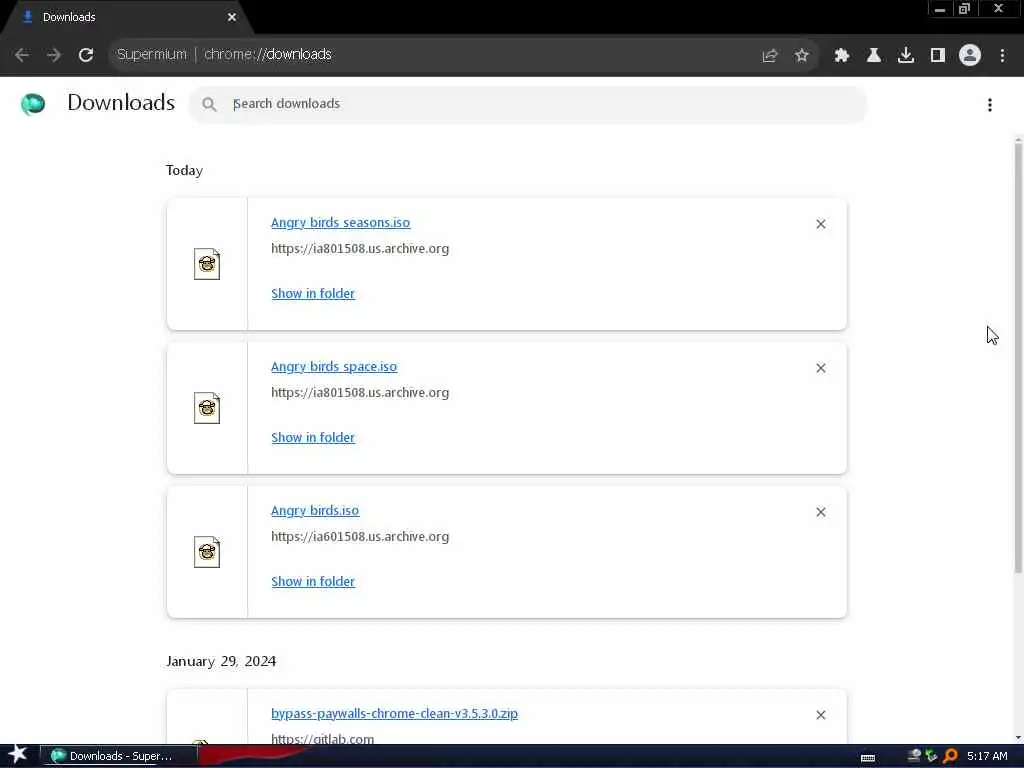The width and height of the screenshot is (1024, 768).
Task: Restore down the browser window
Action: pyautogui.click(x=964, y=9)
